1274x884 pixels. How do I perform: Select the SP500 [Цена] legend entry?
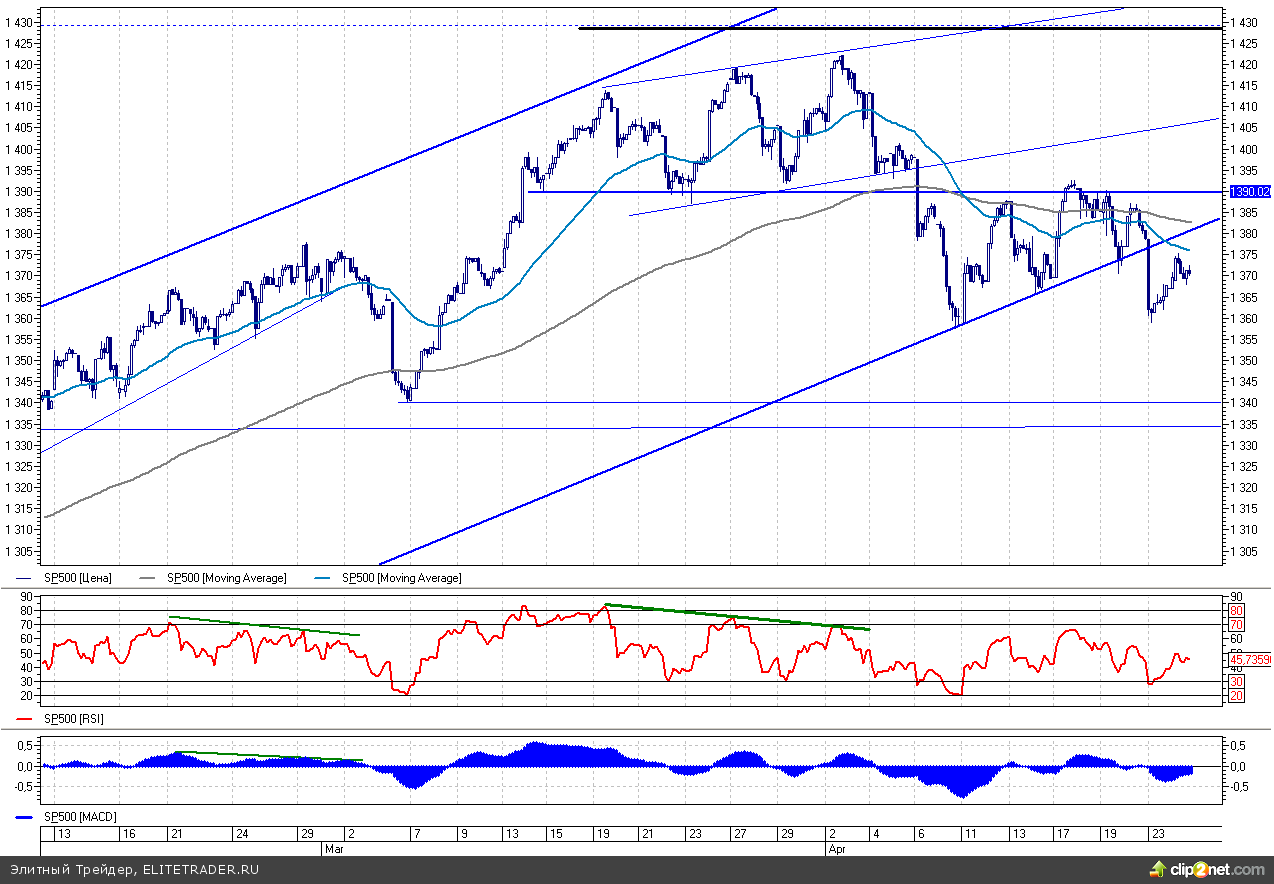pos(77,578)
